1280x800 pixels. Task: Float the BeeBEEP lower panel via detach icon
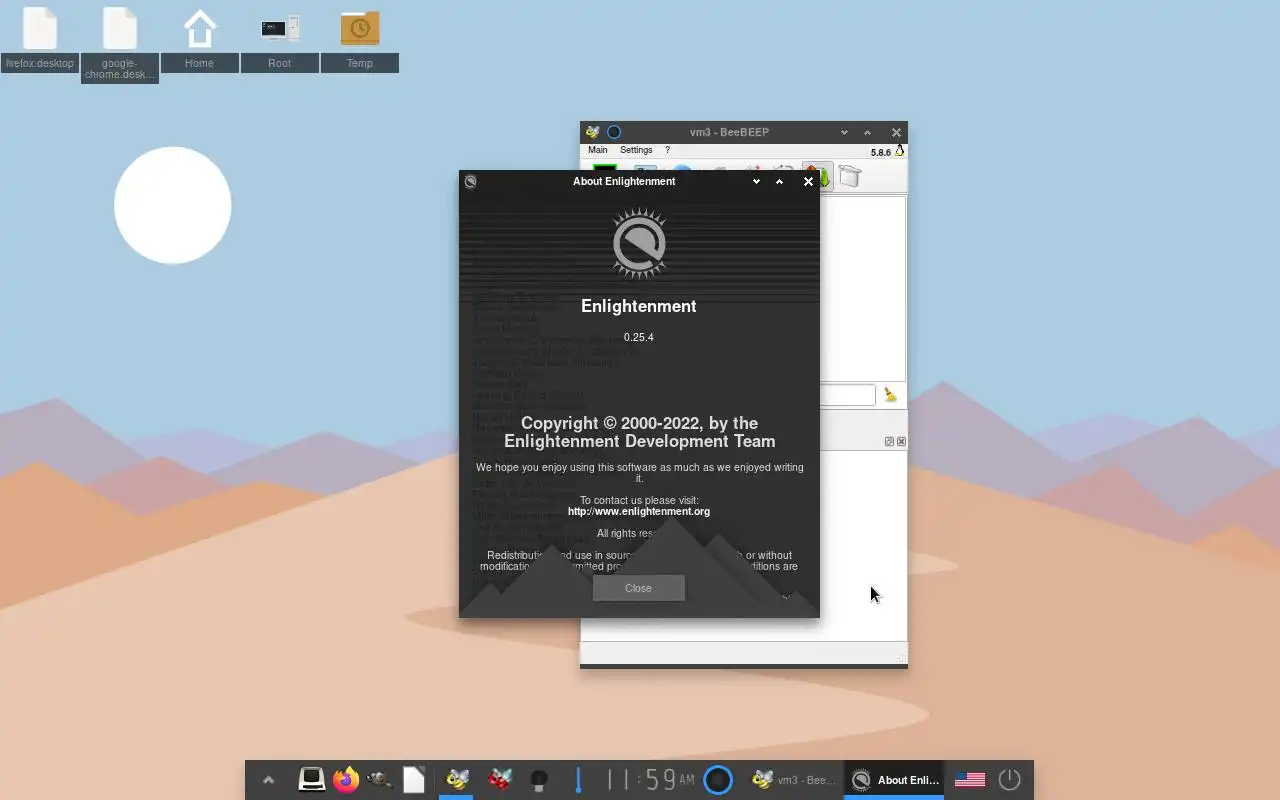click(889, 442)
